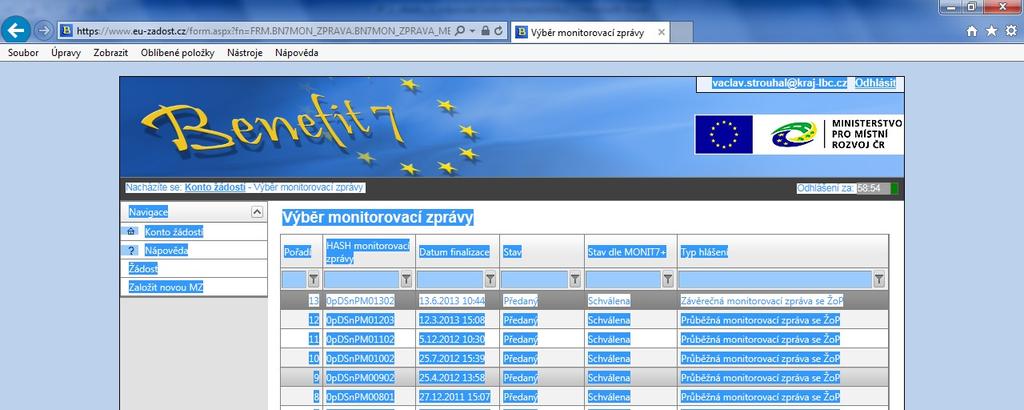Click the filter funnel for Stav dle MONIT7+
Image resolution: width=1024 pixels, height=410 pixels.
click(667, 279)
